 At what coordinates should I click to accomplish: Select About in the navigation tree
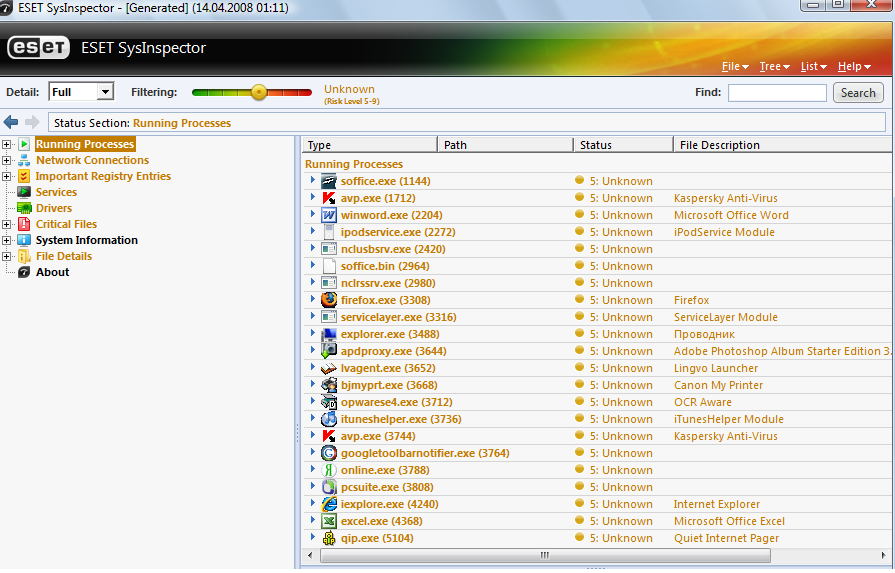pos(53,272)
